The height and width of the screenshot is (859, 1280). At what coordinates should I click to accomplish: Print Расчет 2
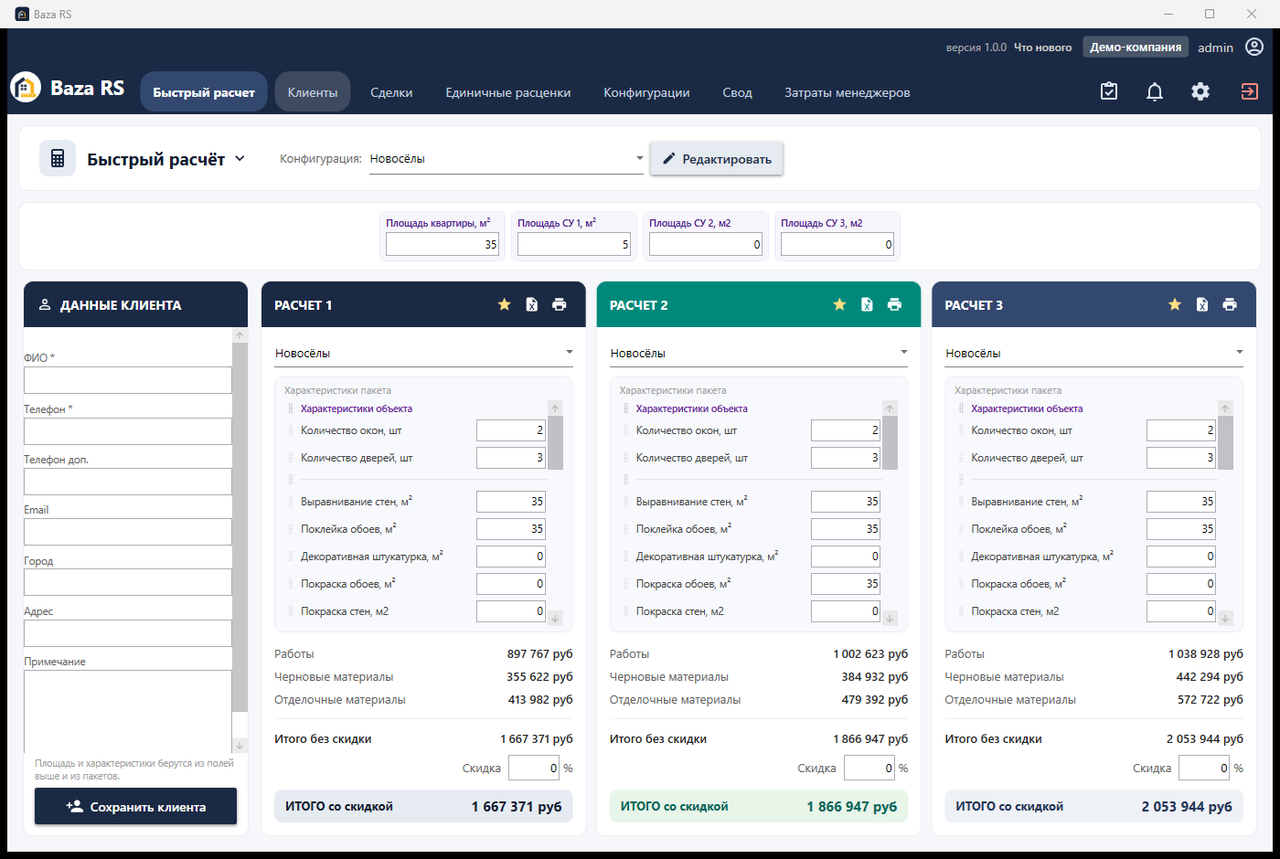894,305
